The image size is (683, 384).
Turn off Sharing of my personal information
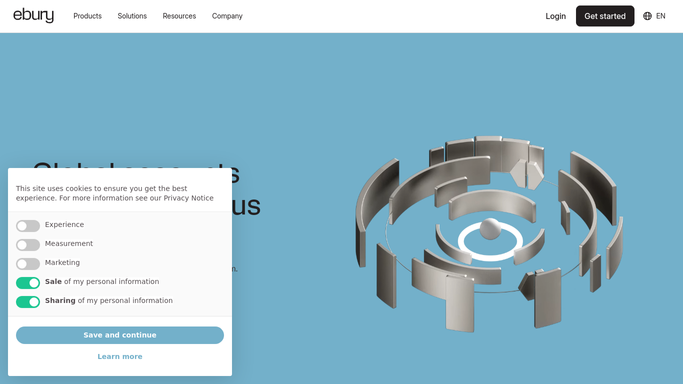28,302
